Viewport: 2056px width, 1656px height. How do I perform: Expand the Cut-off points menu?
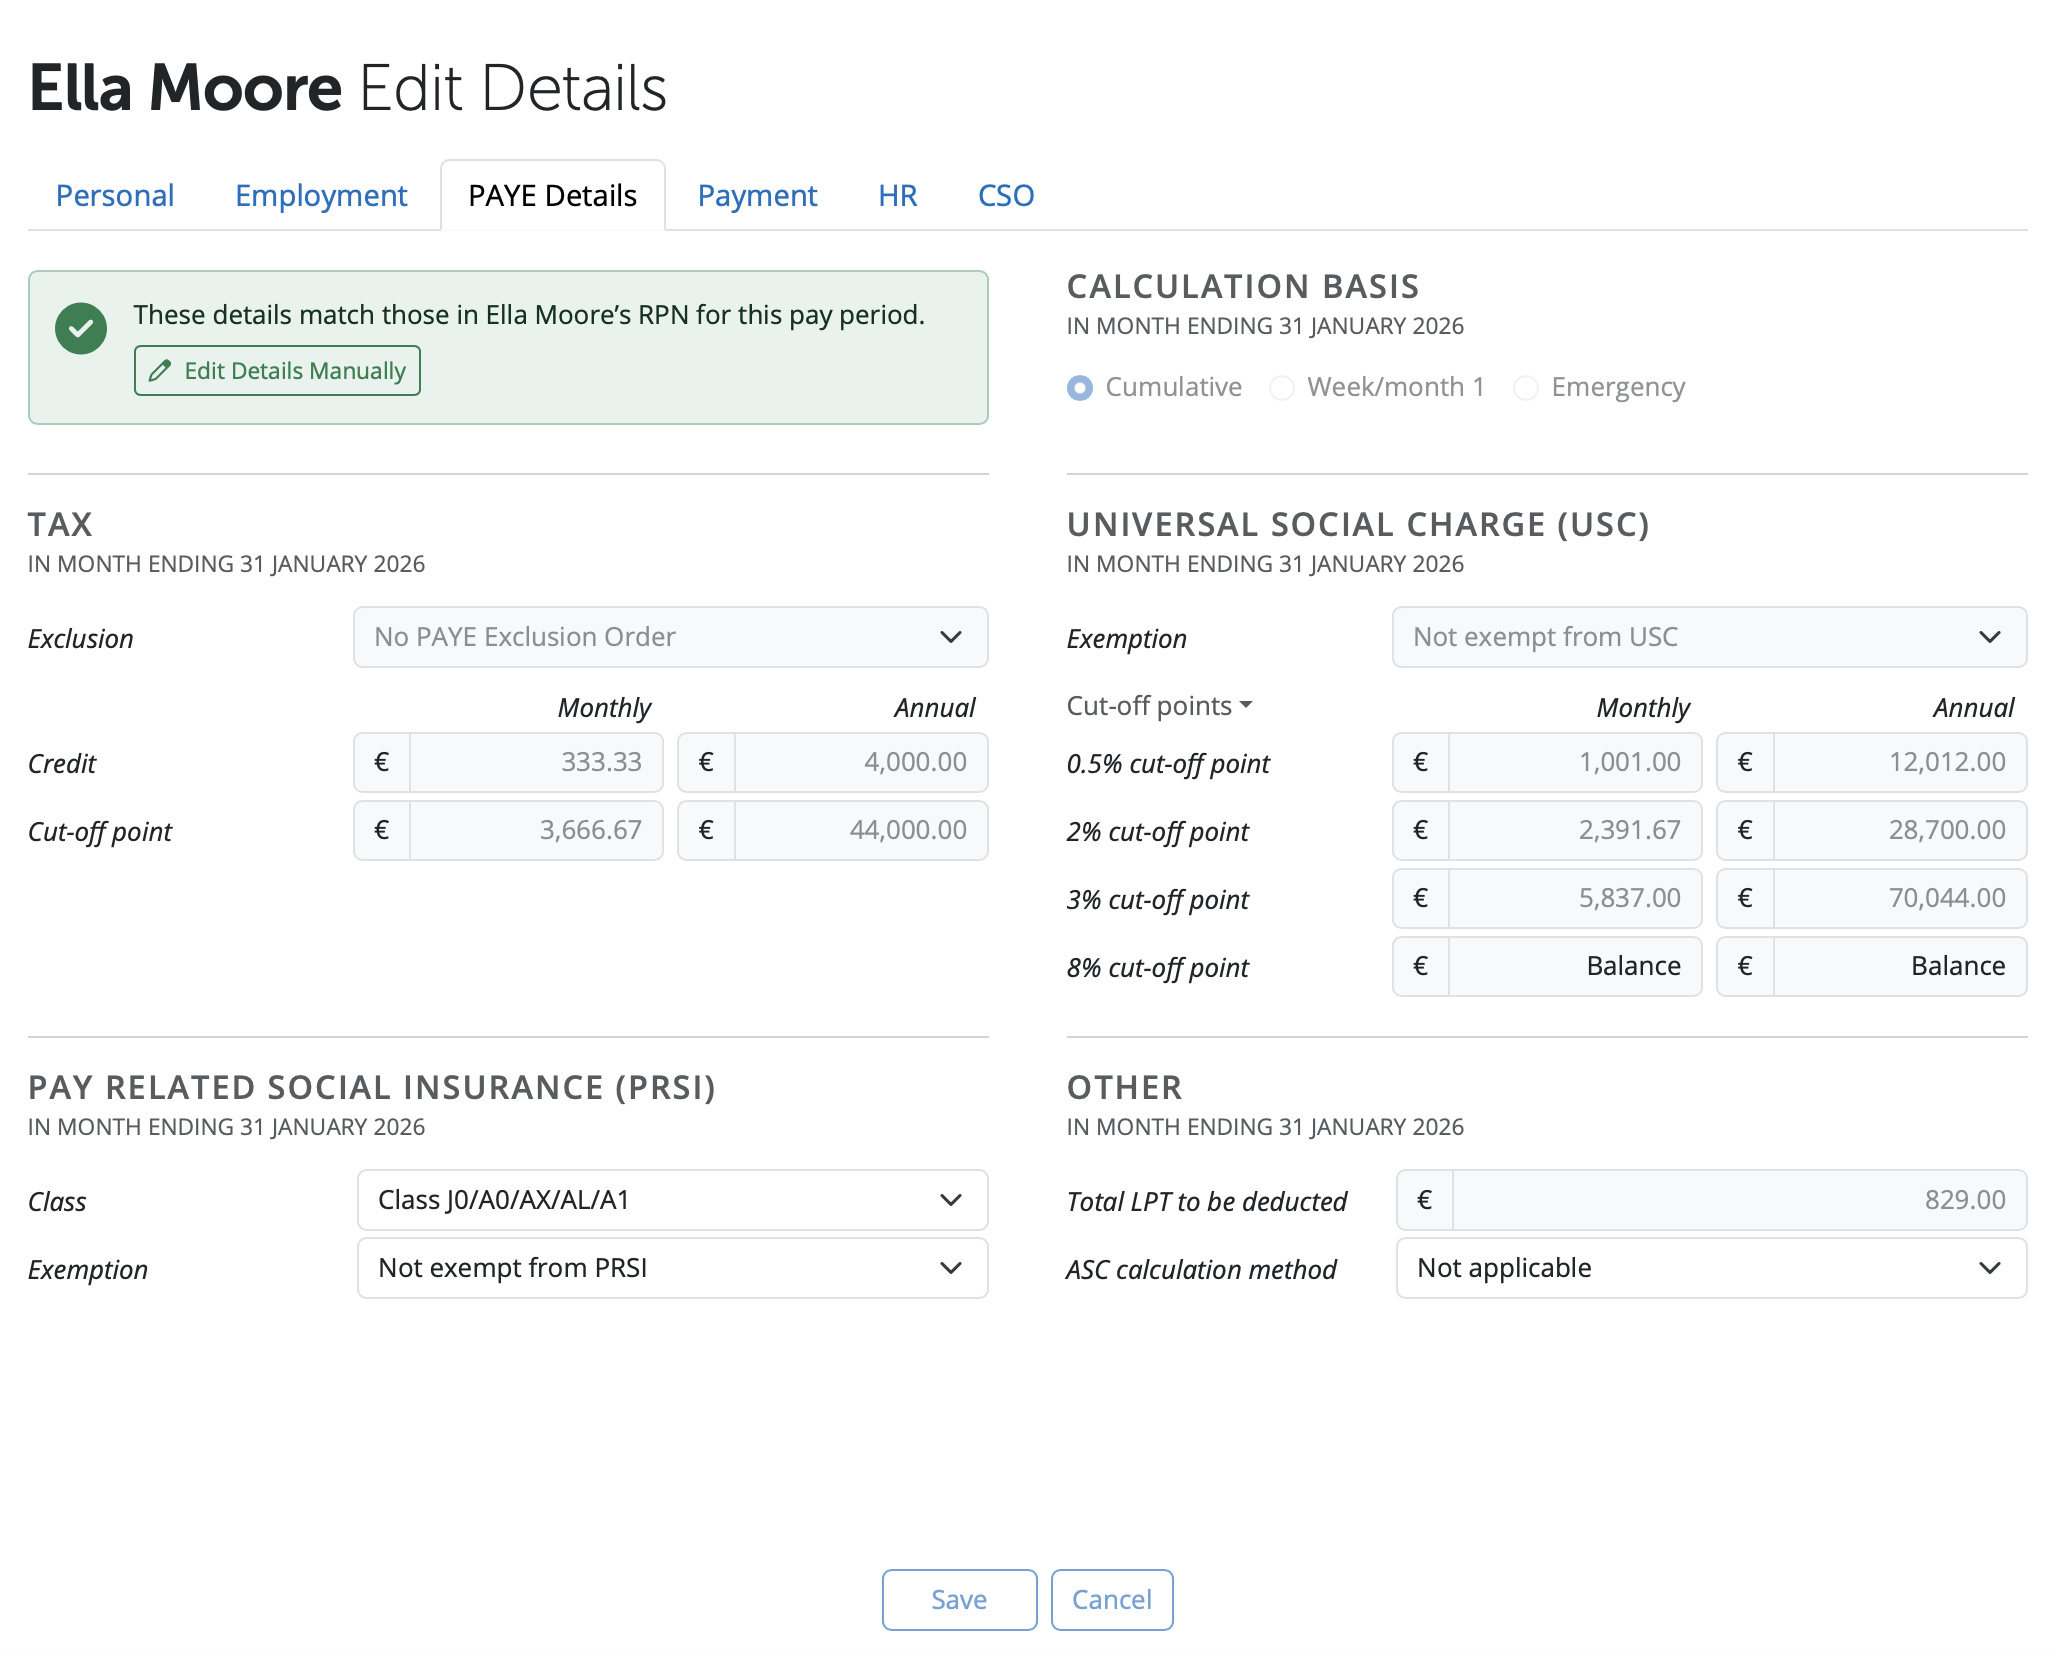click(1159, 706)
